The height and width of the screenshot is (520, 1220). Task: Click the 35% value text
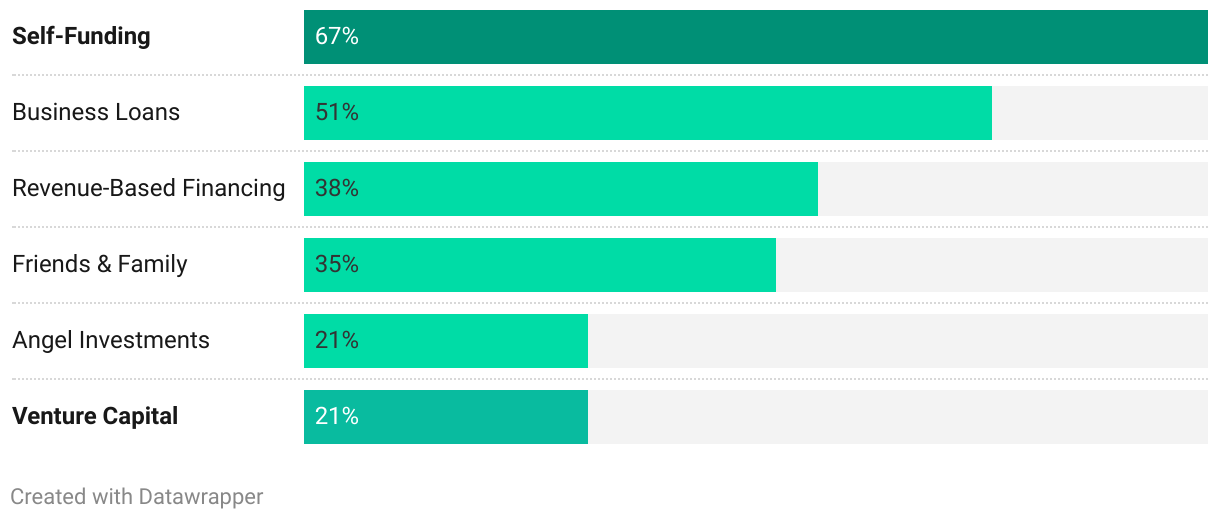pos(337,265)
